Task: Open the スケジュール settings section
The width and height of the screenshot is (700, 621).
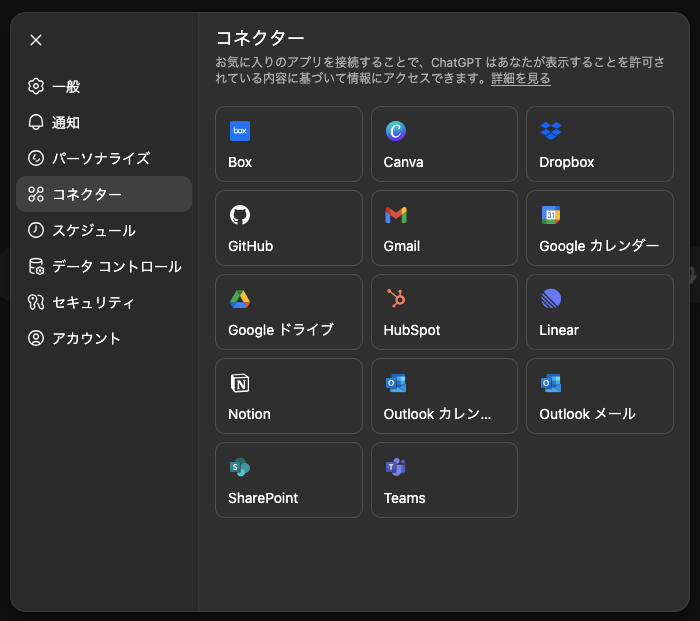Action: (x=104, y=230)
